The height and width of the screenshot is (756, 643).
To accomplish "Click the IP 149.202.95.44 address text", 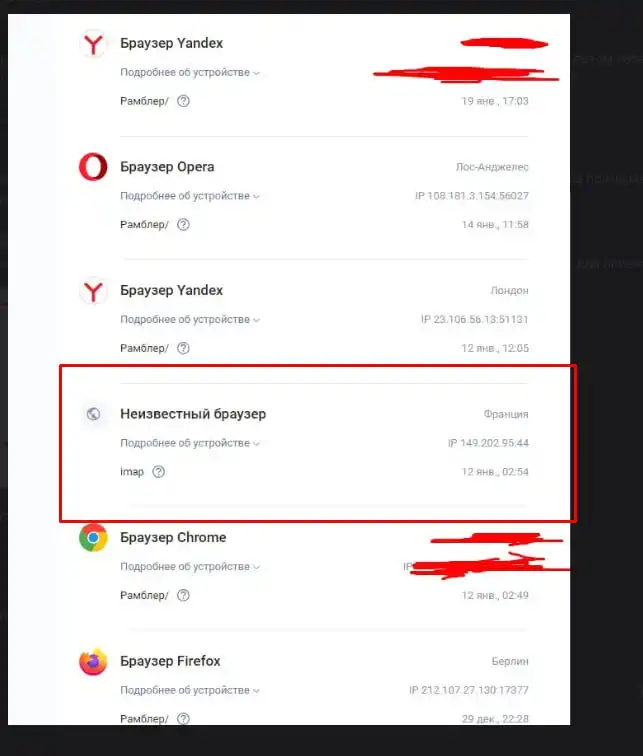I will 488,443.
